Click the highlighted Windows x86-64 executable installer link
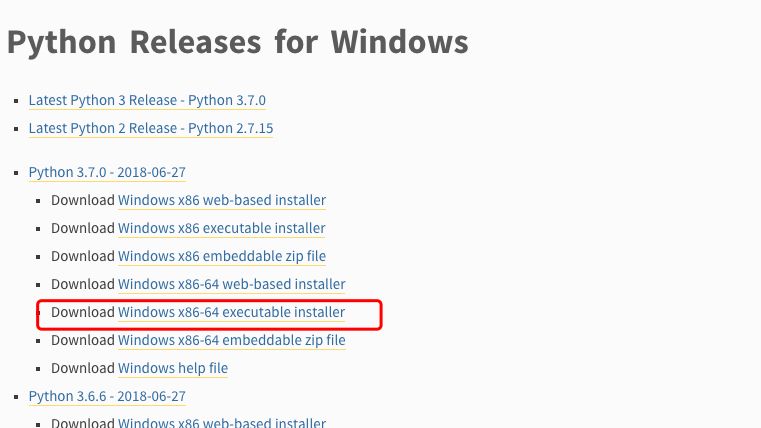The height and width of the screenshot is (428, 761). 232,313
